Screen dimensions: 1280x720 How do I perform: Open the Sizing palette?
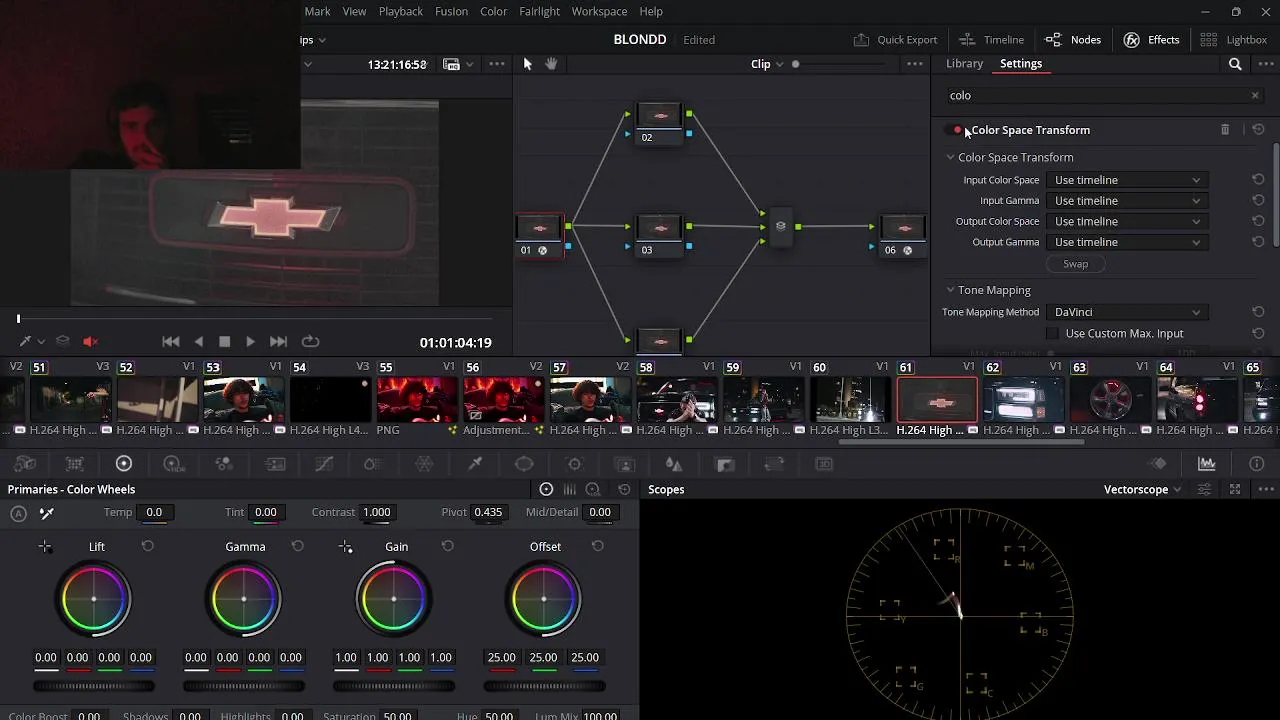(774, 464)
